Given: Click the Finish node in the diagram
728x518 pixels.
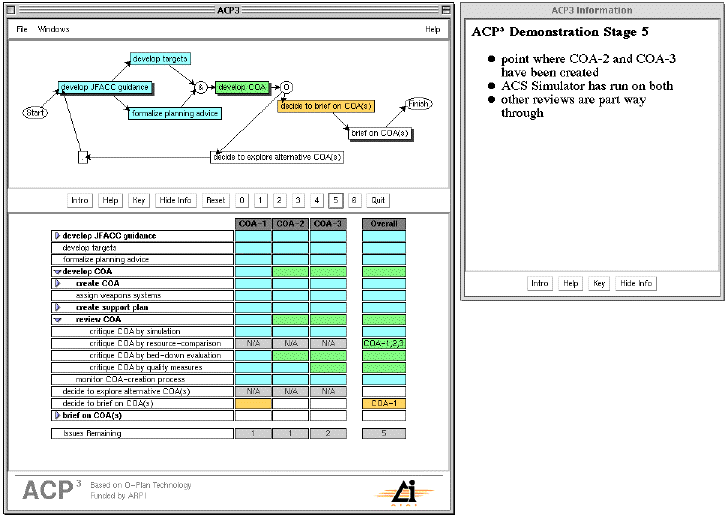Looking at the screenshot, I should pos(419,103).
